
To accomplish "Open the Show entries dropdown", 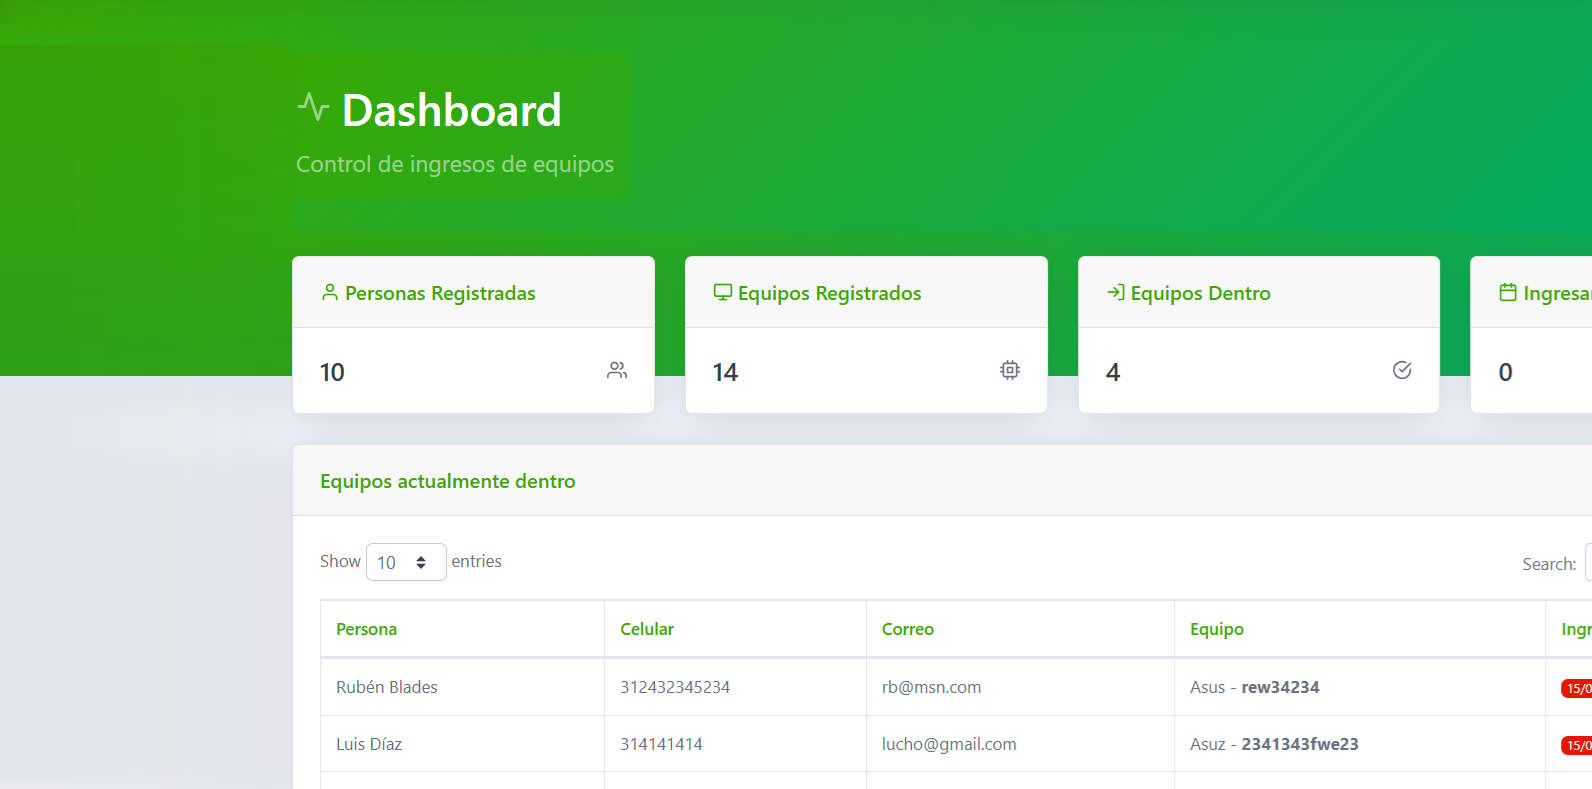I will (406, 562).
